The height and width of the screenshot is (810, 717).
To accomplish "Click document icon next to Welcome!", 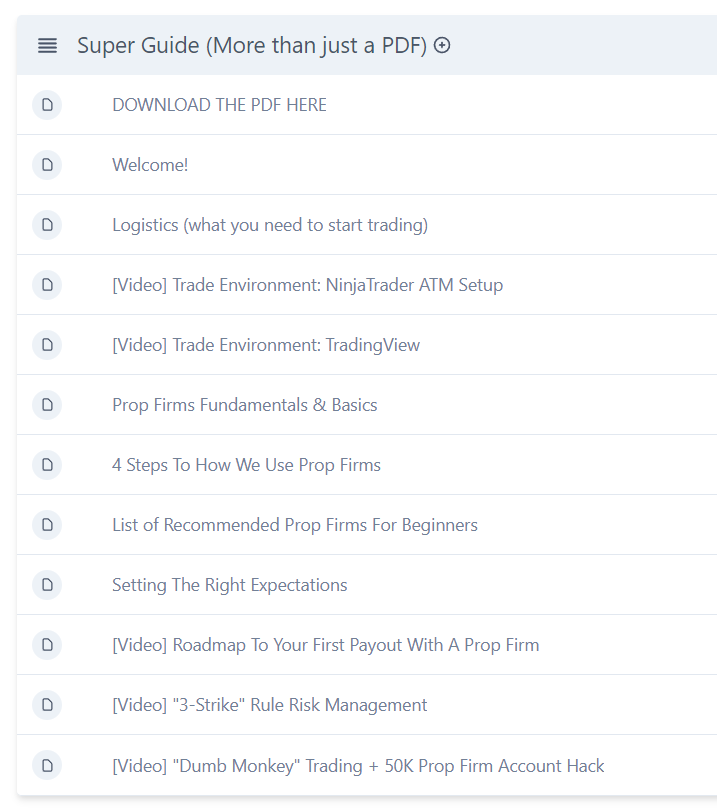I will [47, 165].
